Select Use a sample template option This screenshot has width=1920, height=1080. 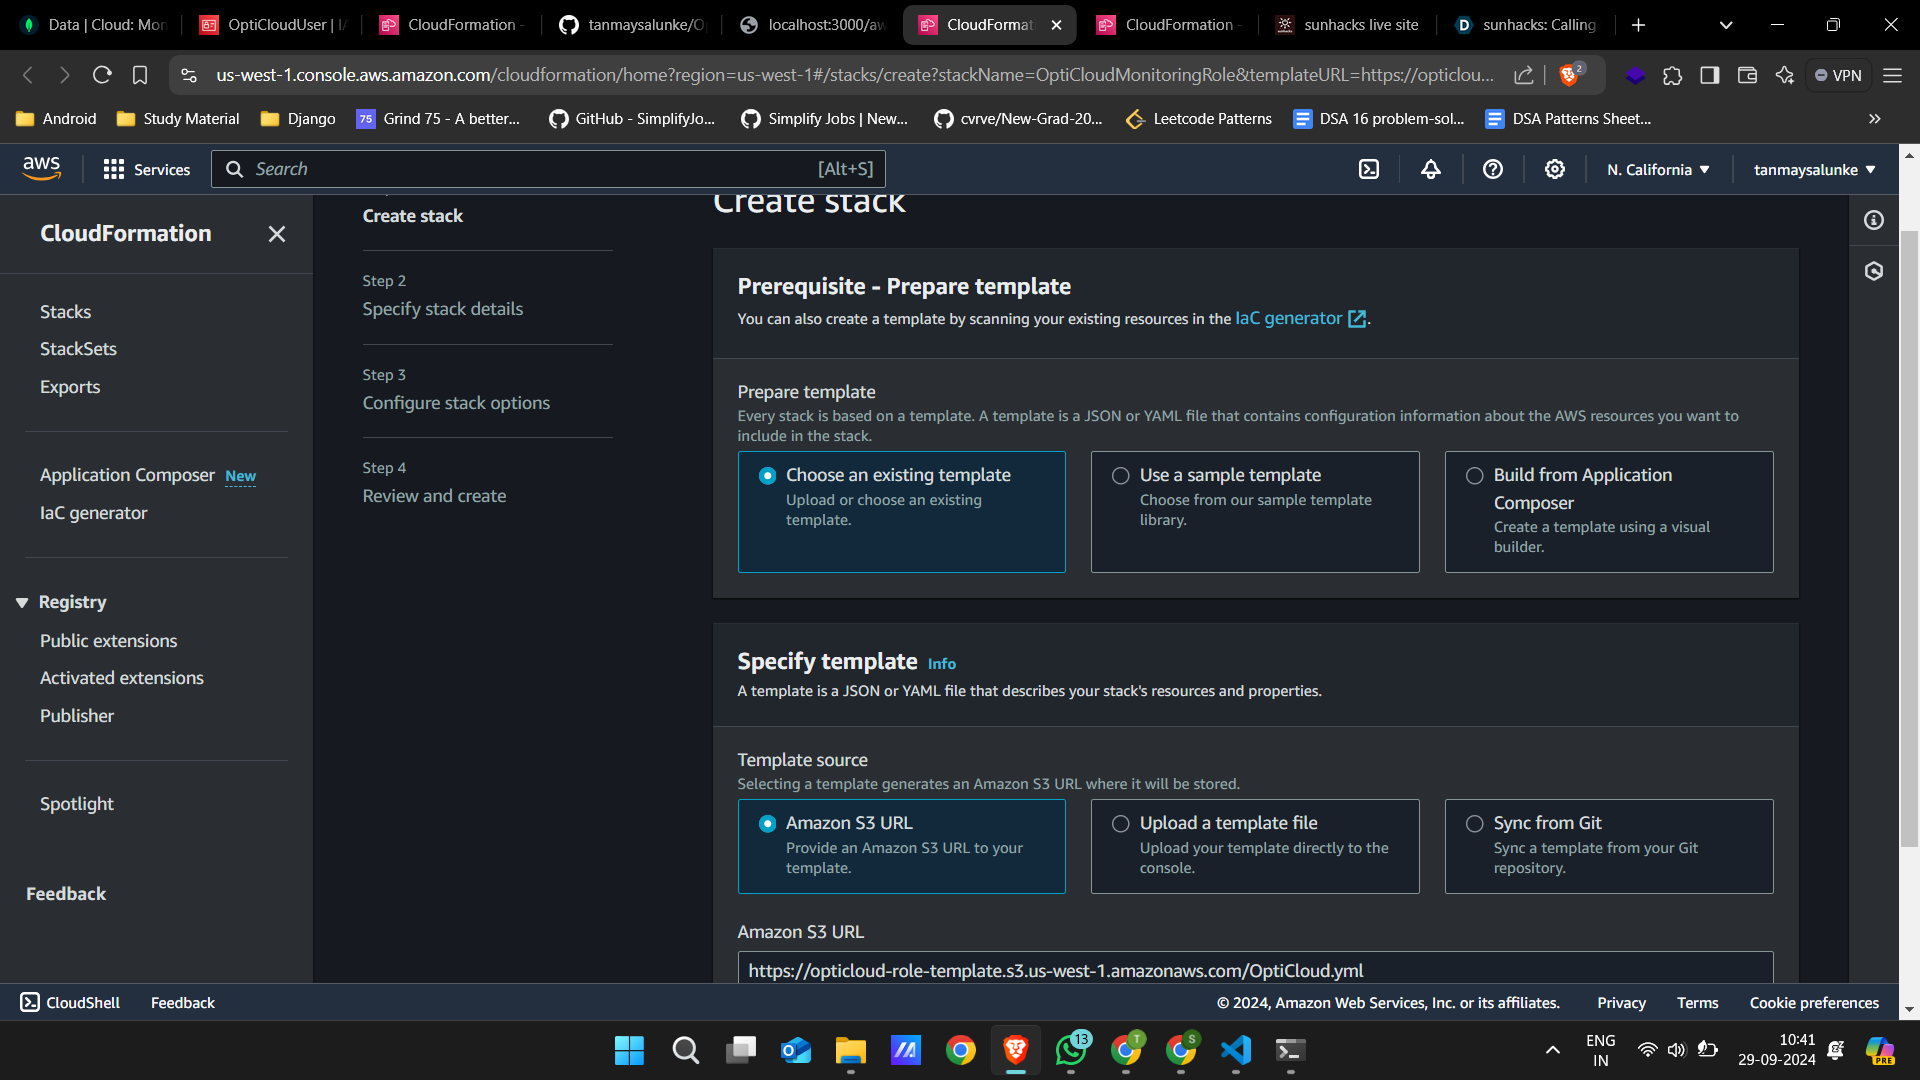tap(1121, 476)
